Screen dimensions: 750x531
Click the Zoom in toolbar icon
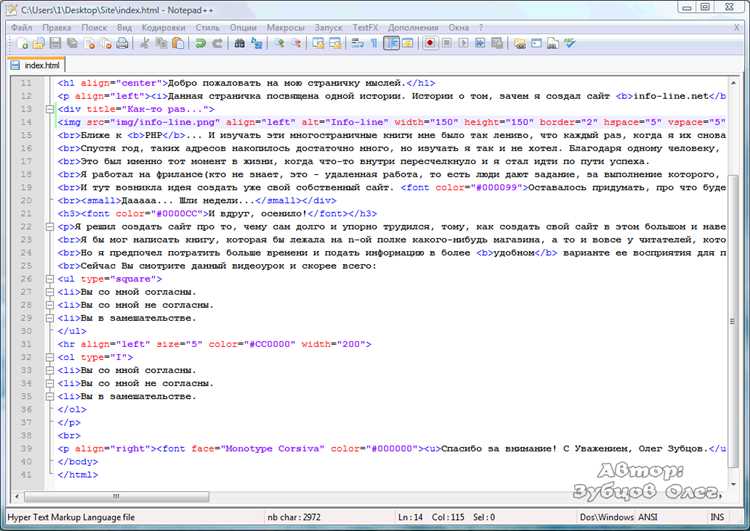tap(280, 44)
